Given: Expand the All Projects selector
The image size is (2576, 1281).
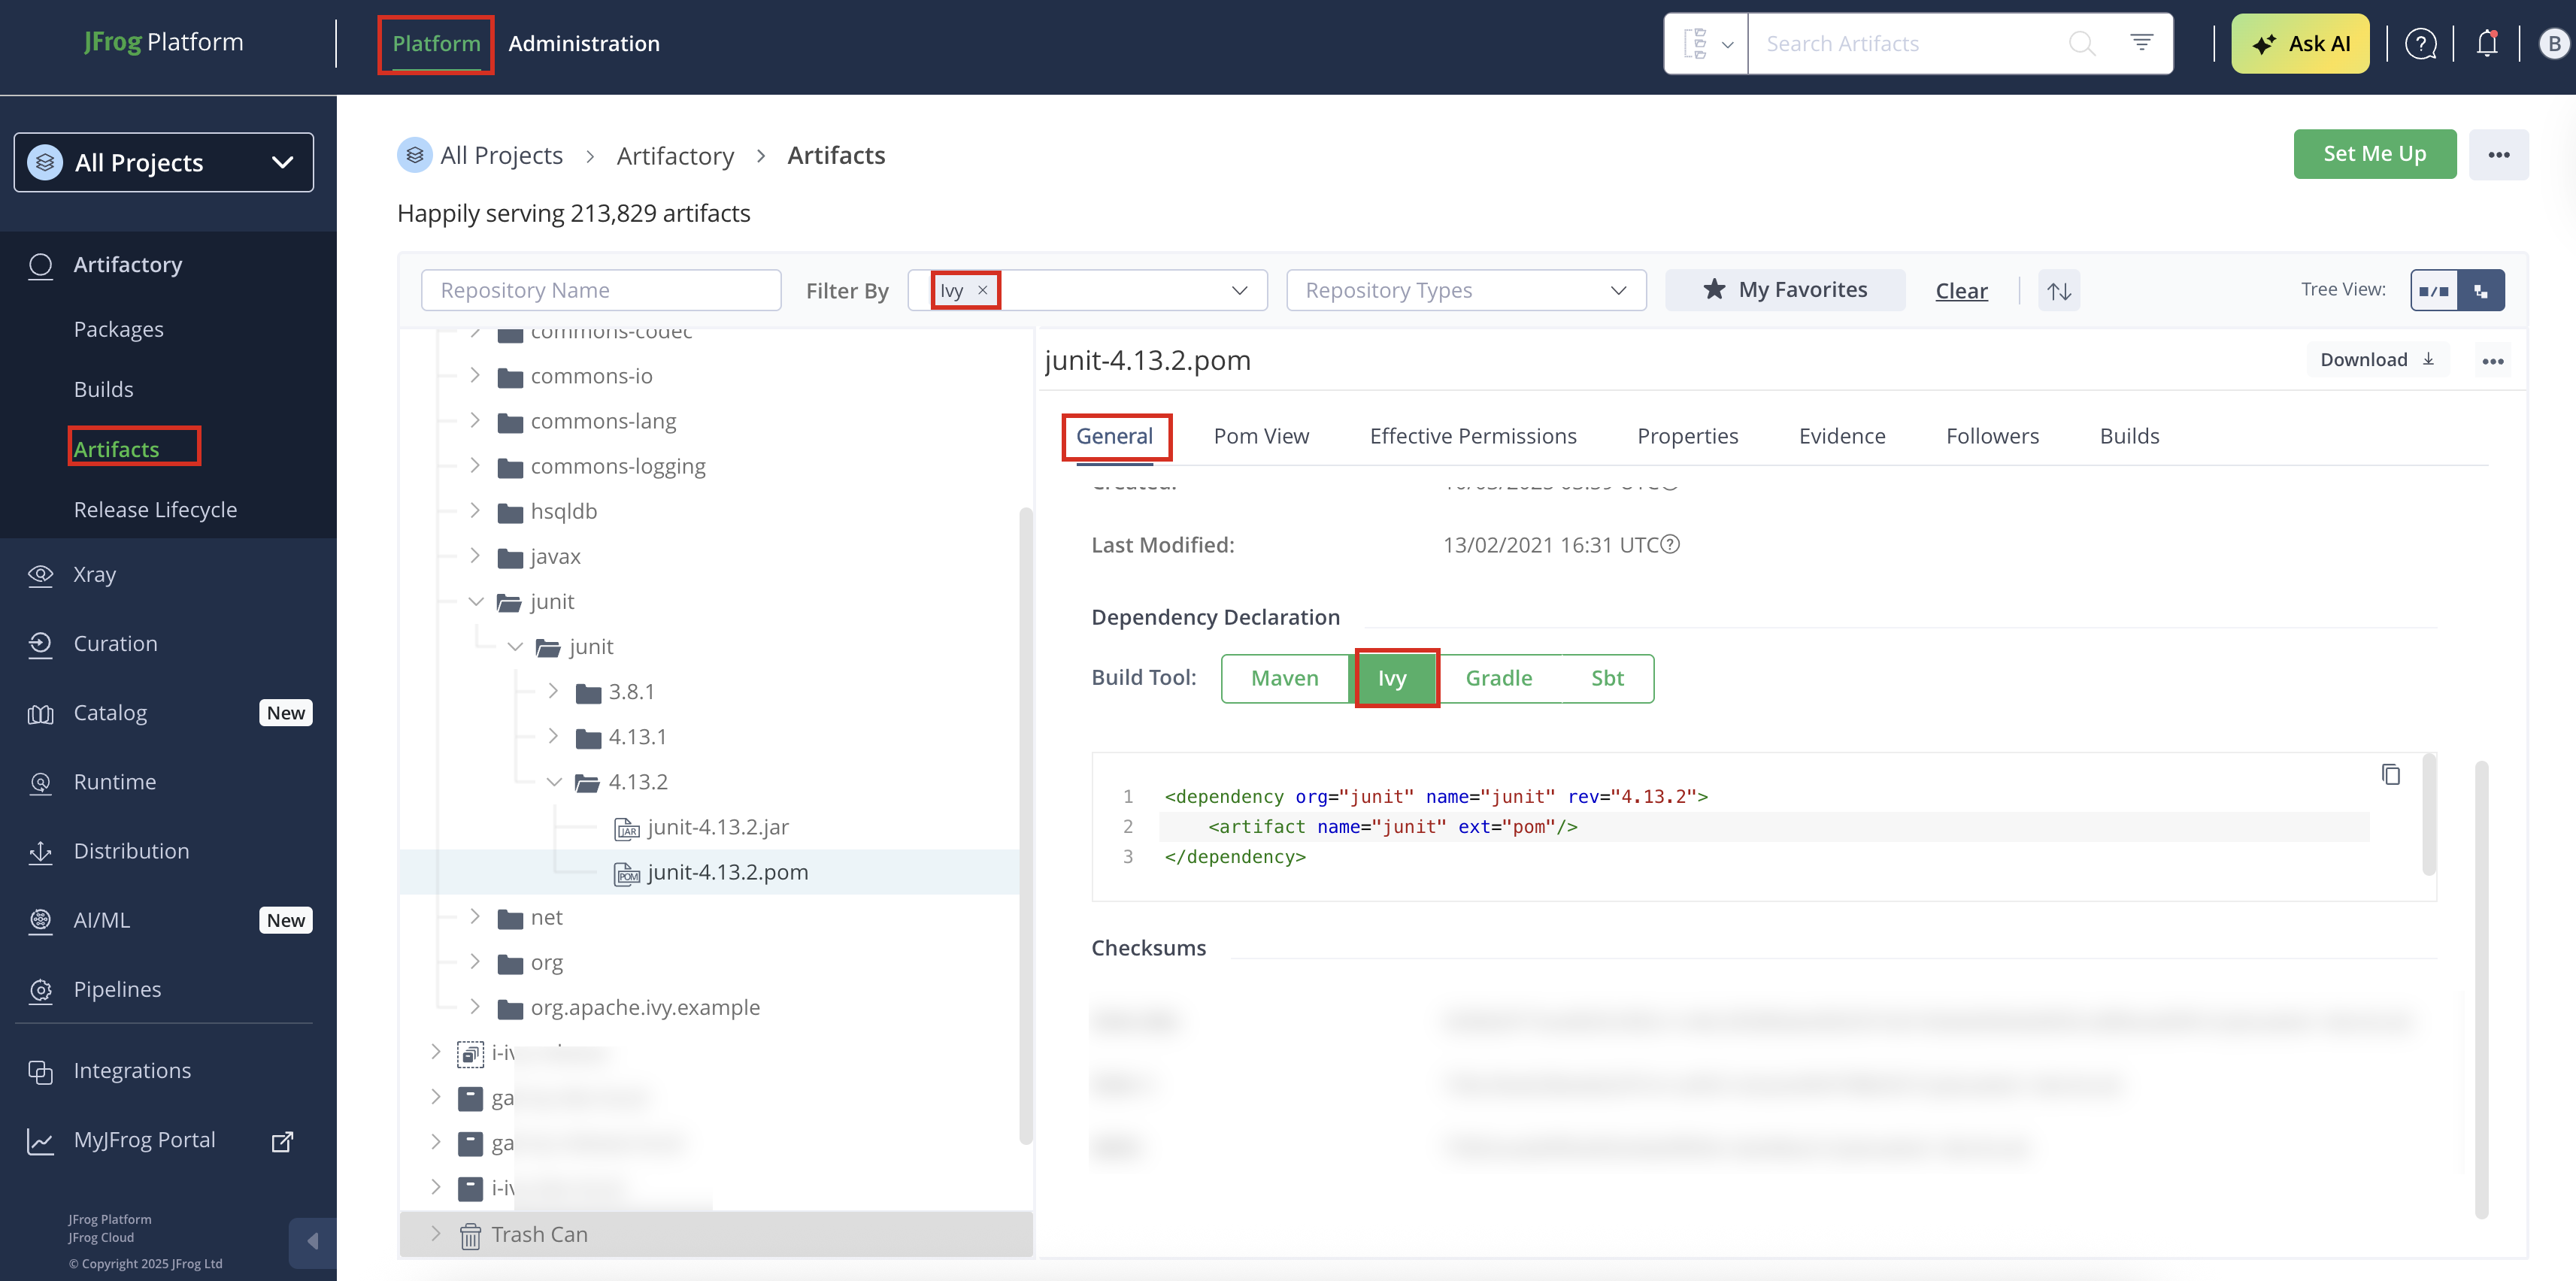Looking at the screenshot, I should (x=163, y=162).
